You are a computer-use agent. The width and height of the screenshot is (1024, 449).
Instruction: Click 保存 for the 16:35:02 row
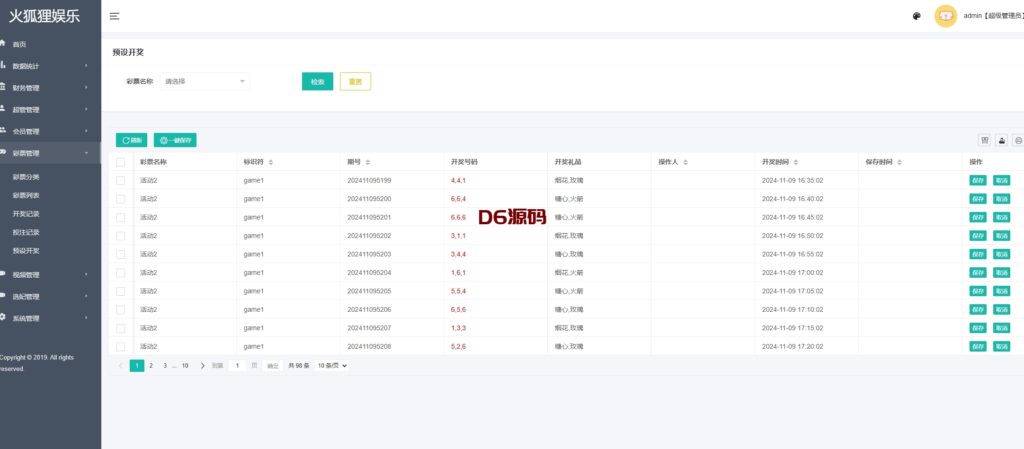click(978, 181)
